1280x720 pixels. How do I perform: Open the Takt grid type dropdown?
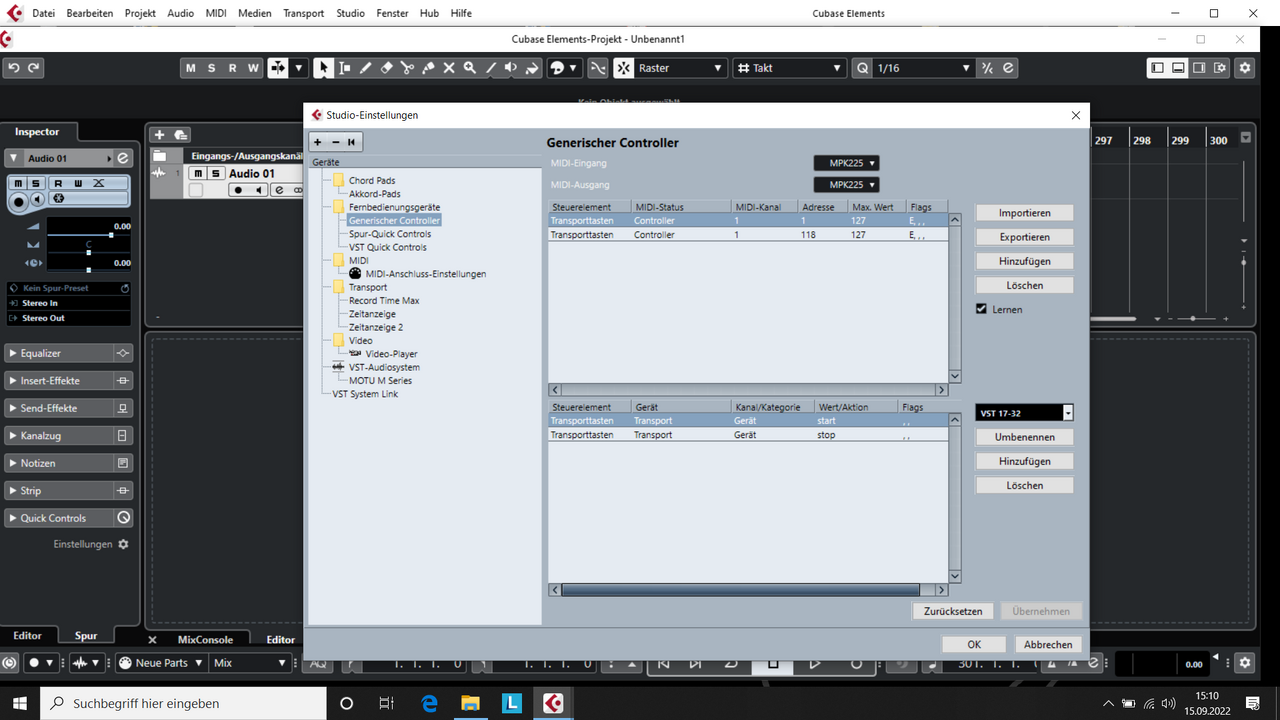click(x=790, y=68)
